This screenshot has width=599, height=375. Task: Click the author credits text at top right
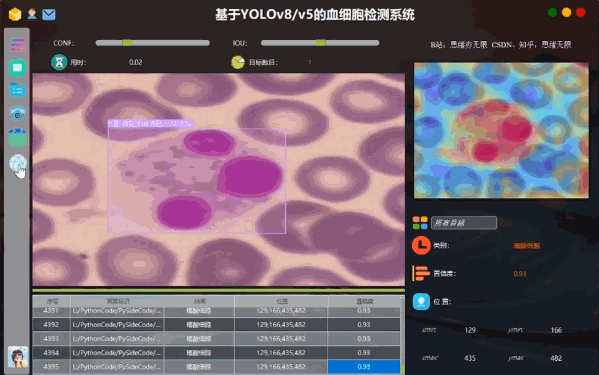[501, 45]
